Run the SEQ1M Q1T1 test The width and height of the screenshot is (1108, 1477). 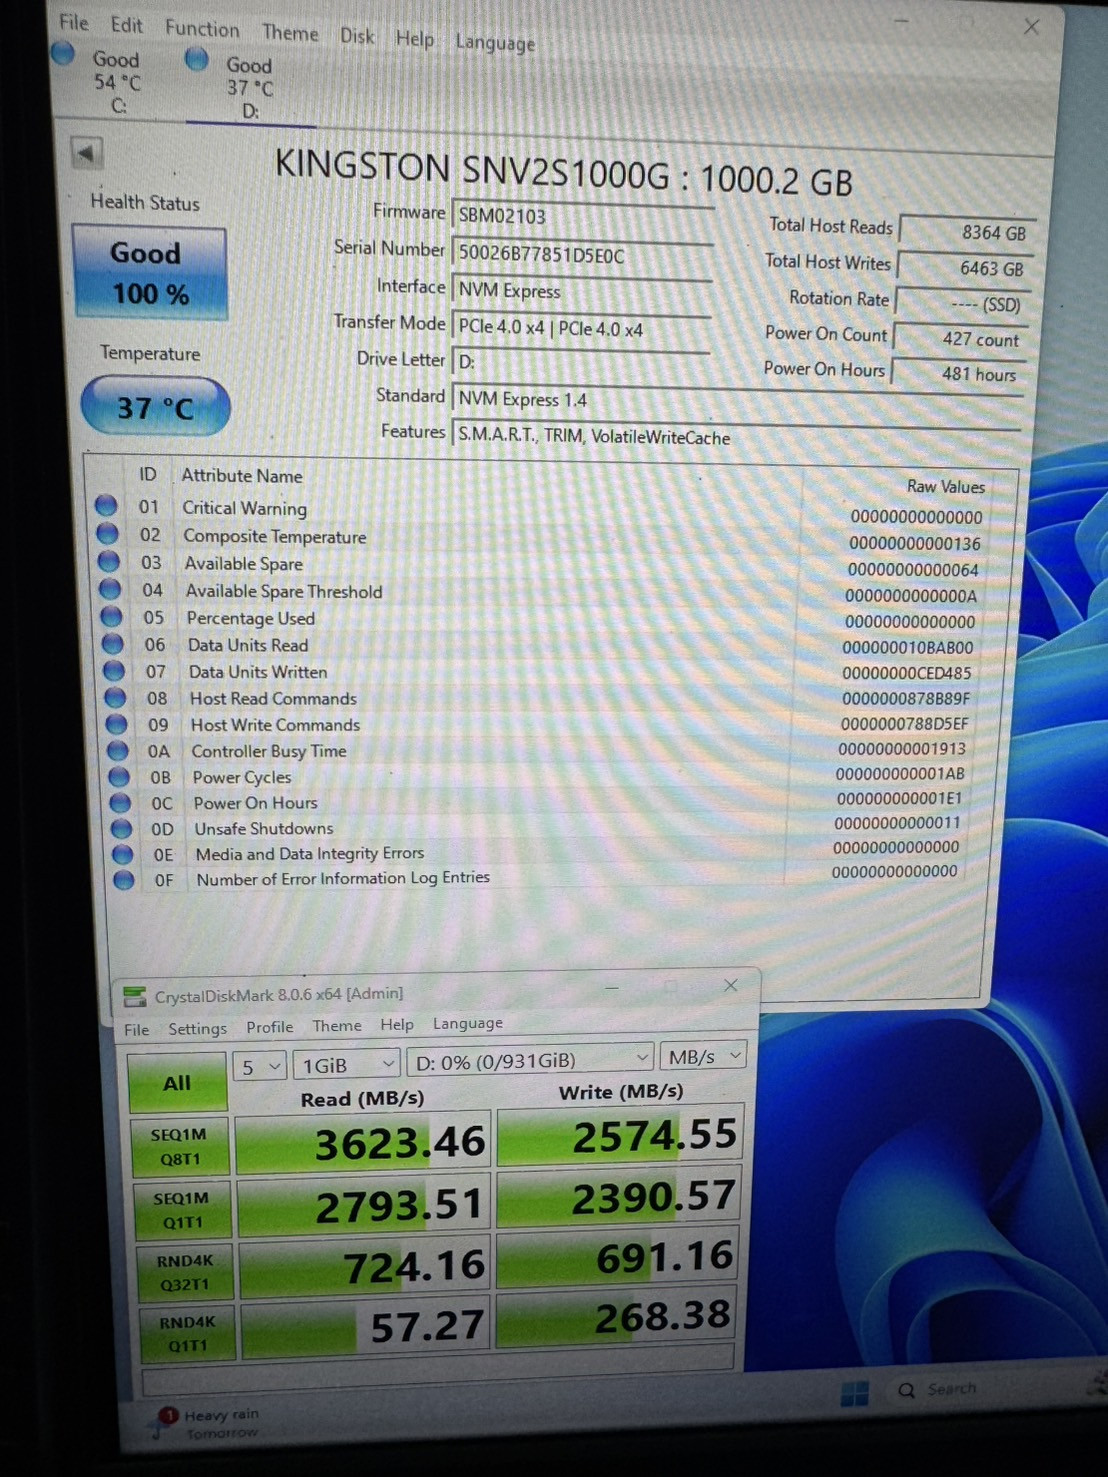click(x=183, y=1209)
